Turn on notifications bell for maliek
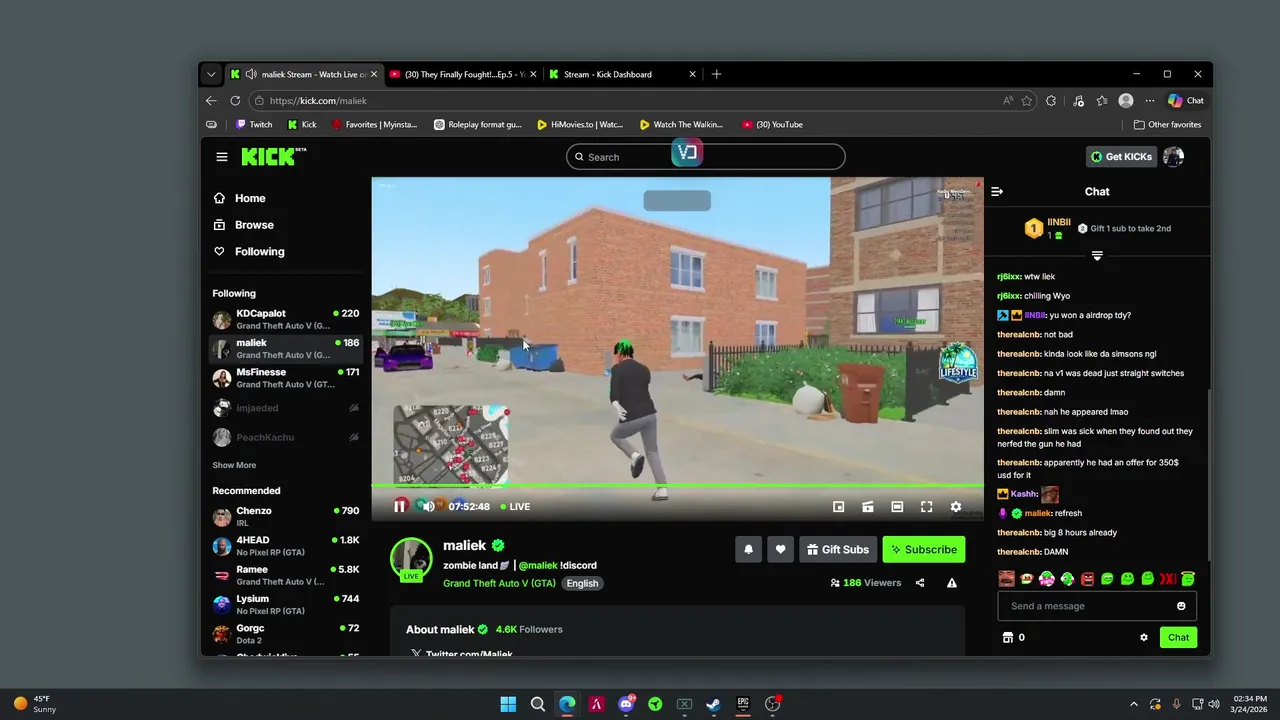The width and height of the screenshot is (1280, 720). [x=748, y=549]
